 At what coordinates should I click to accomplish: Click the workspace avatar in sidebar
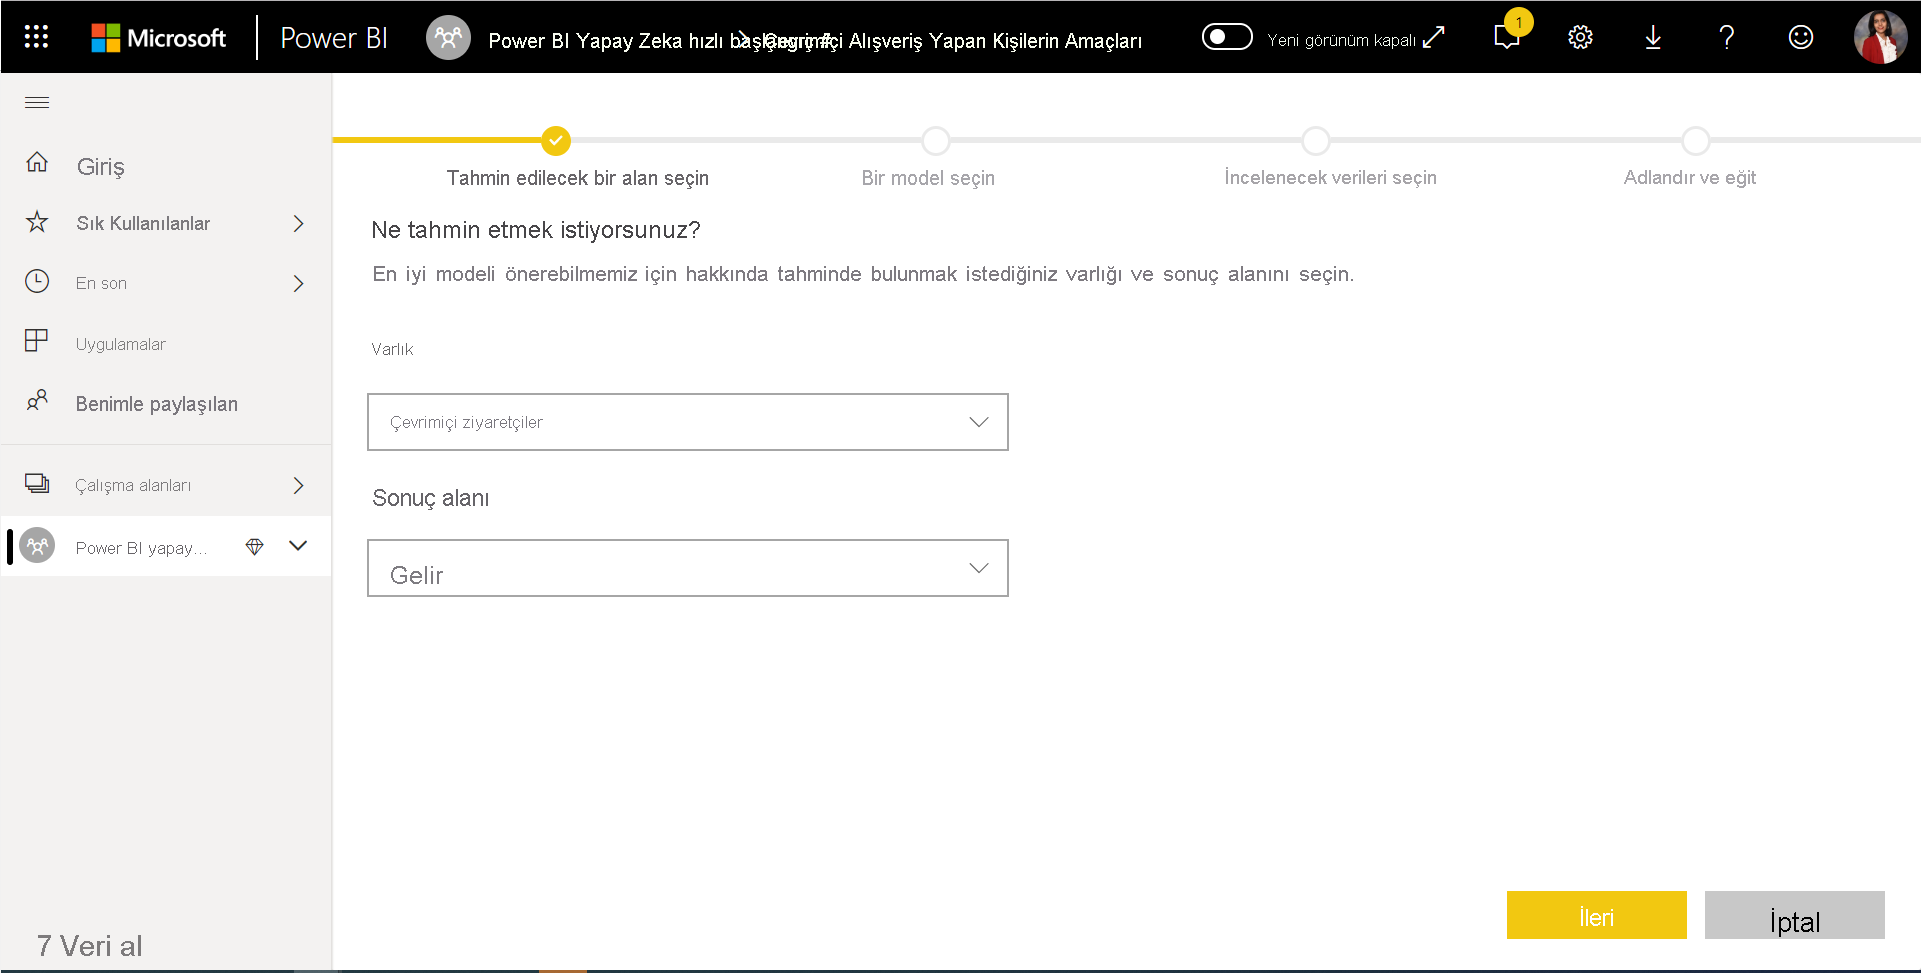coord(37,546)
